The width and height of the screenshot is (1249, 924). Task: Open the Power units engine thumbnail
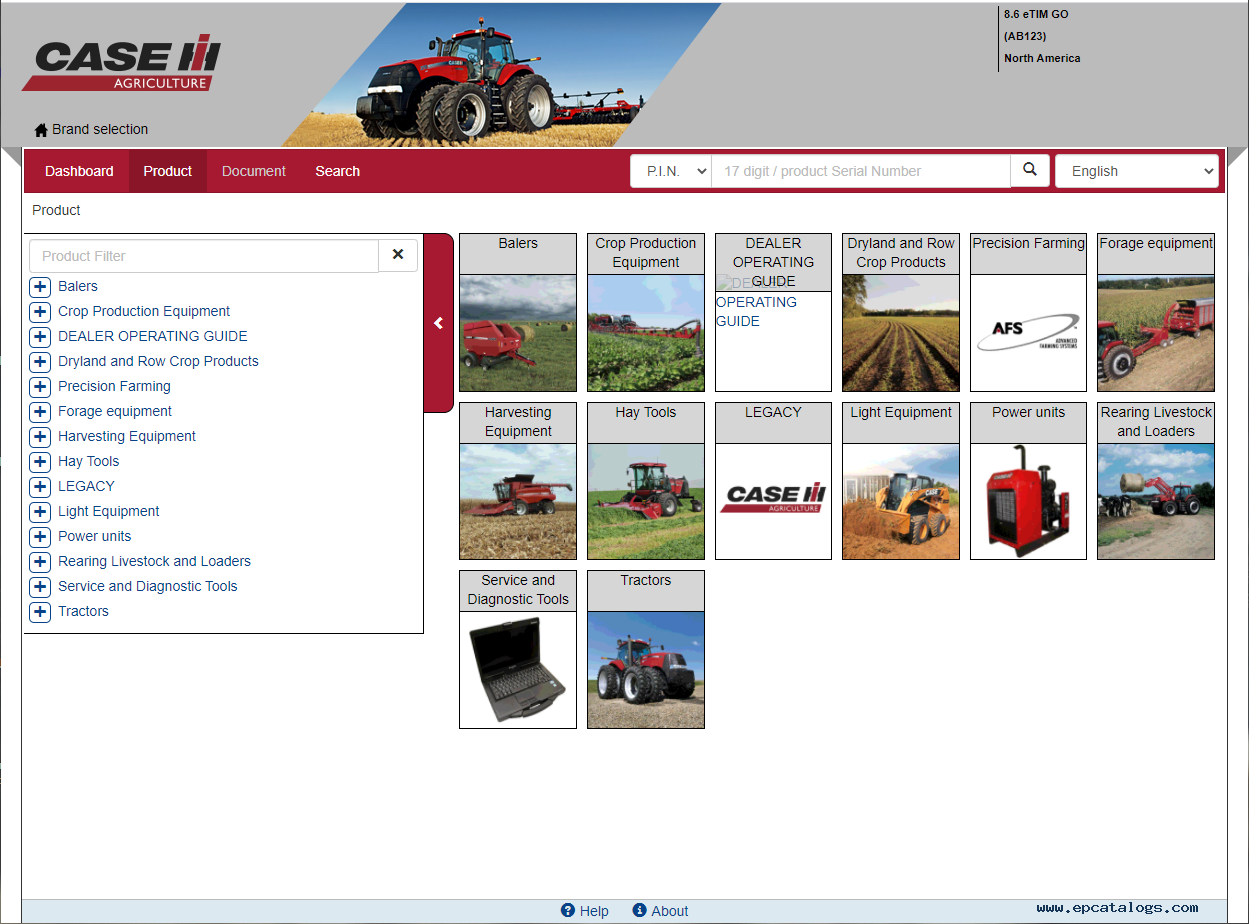pos(1028,501)
